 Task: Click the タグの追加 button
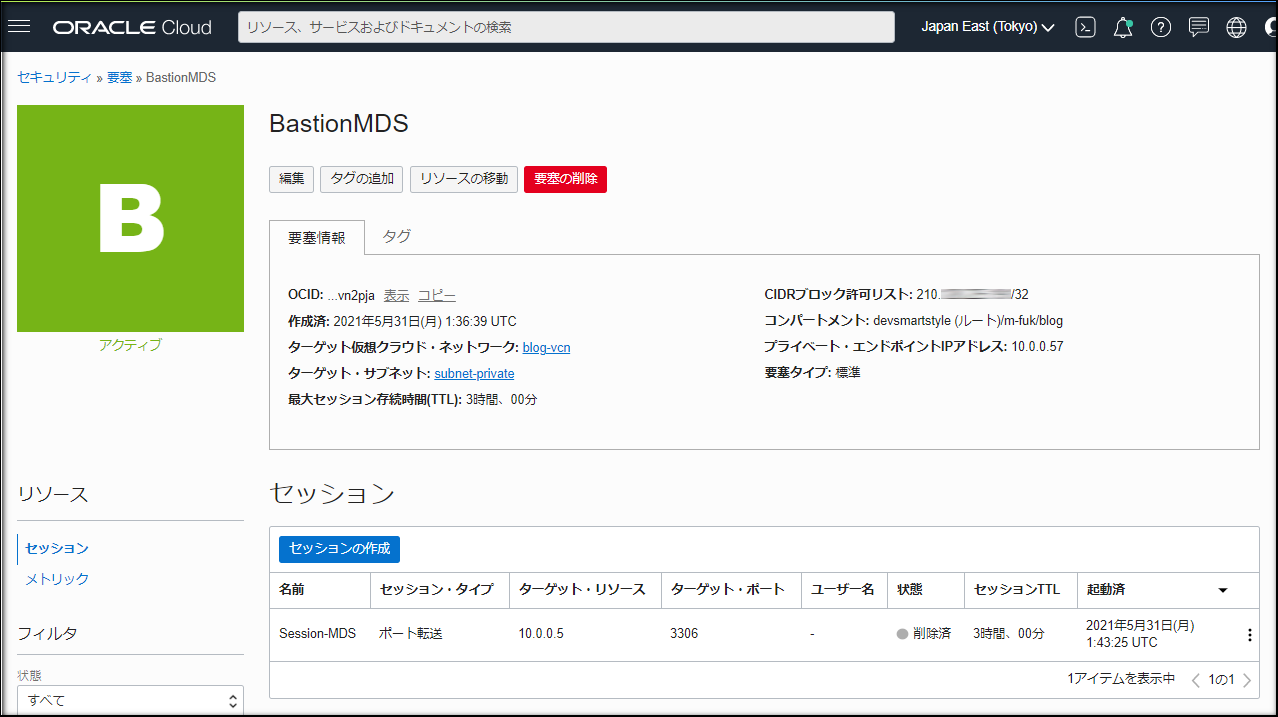coord(362,179)
